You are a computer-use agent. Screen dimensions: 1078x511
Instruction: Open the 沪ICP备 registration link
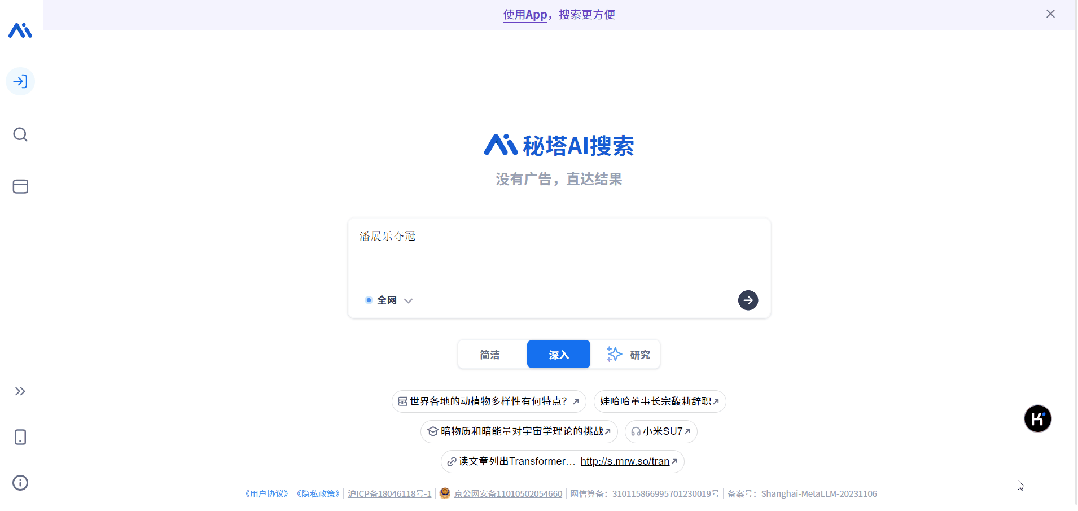(x=390, y=494)
